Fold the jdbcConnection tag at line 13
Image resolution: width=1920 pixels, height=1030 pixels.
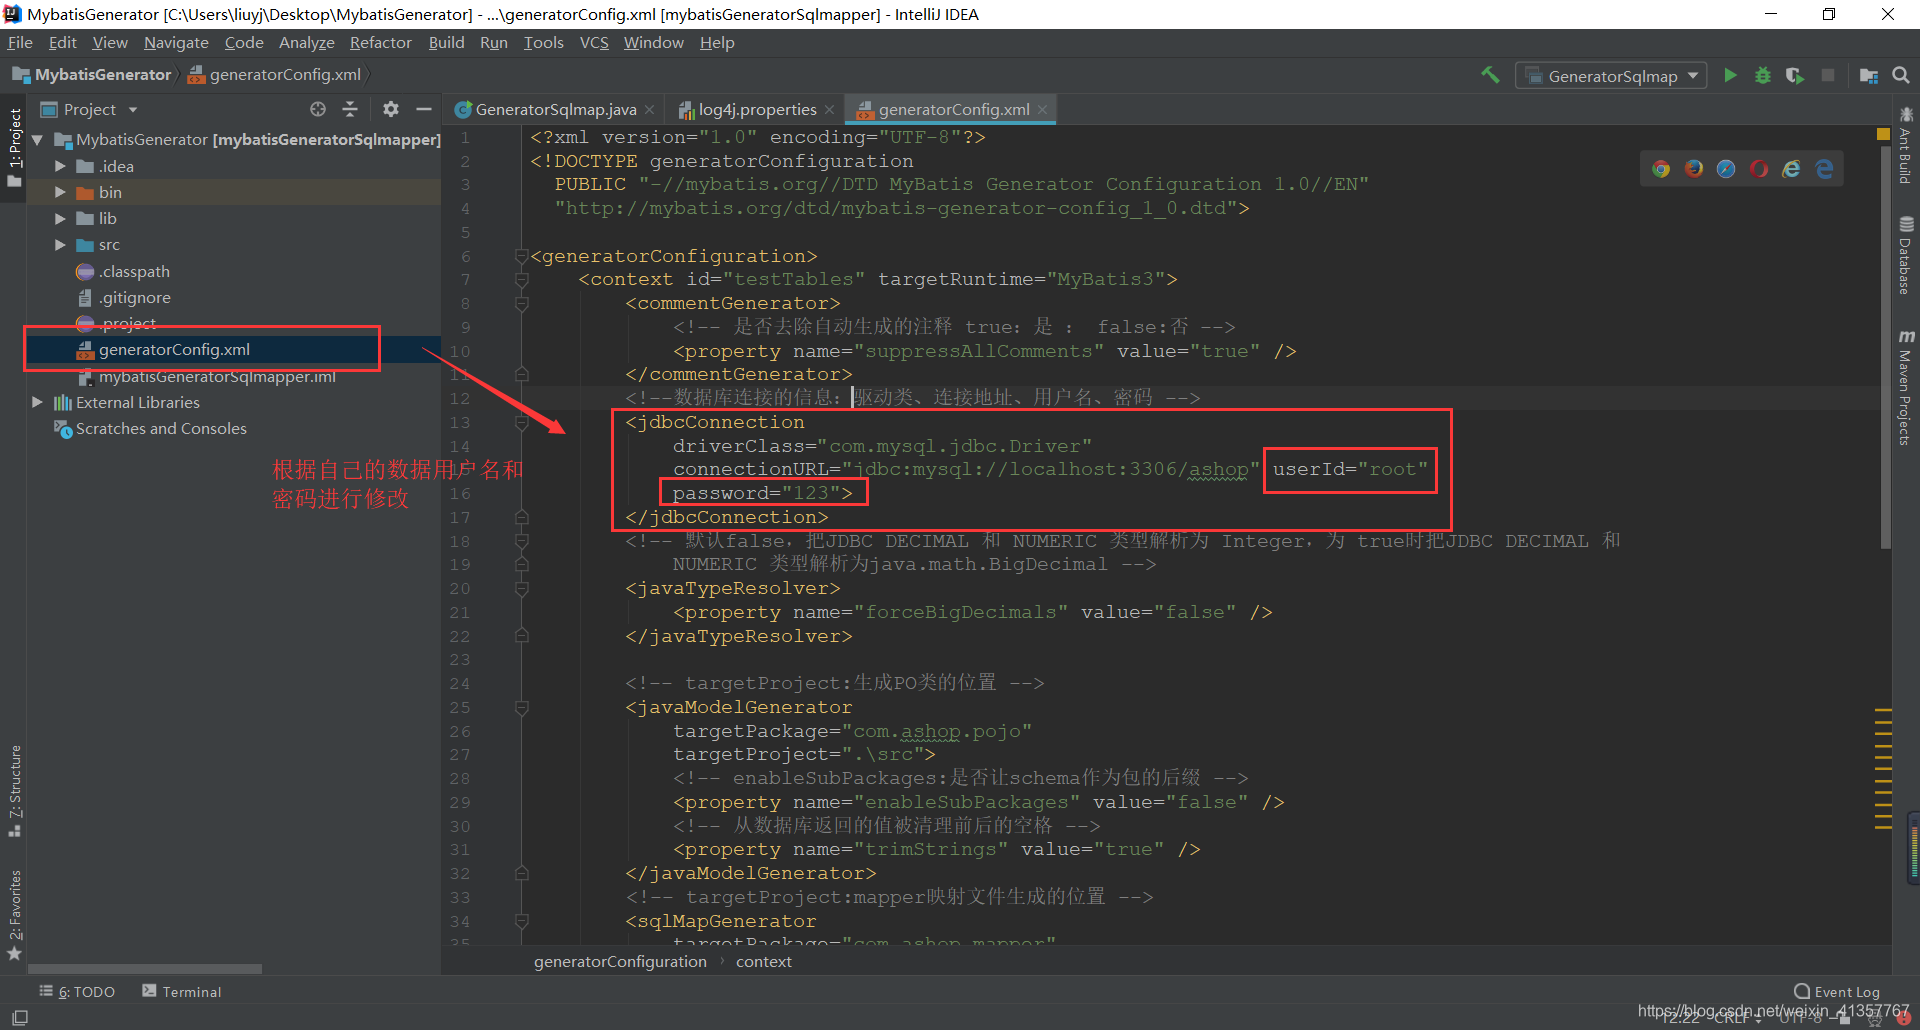coord(521,422)
